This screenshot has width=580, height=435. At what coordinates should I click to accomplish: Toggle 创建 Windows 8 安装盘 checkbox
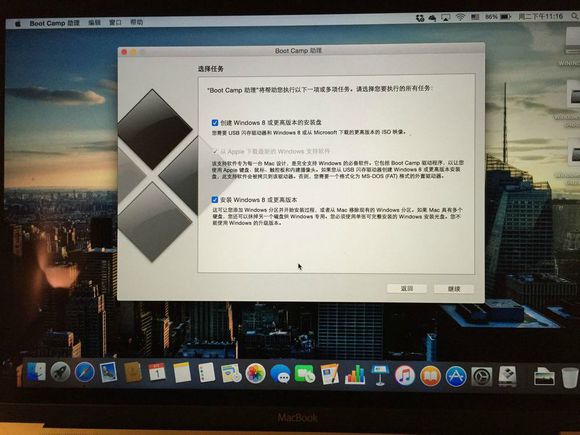pyautogui.click(x=215, y=122)
